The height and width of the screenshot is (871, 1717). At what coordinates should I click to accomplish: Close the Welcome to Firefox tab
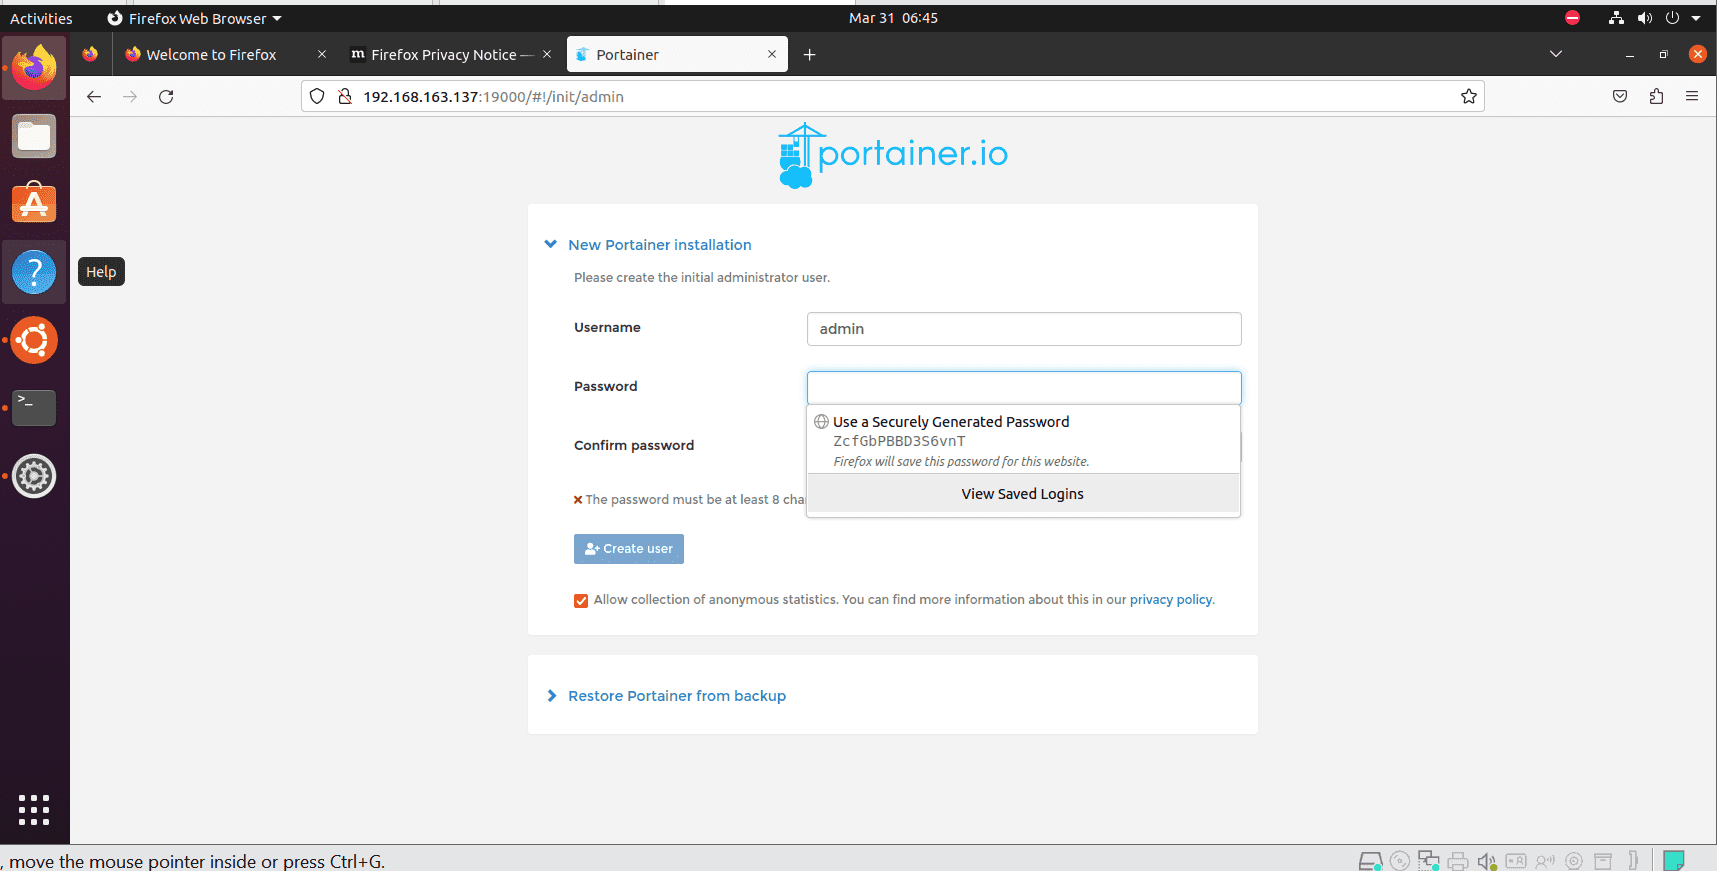[x=322, y=54]
